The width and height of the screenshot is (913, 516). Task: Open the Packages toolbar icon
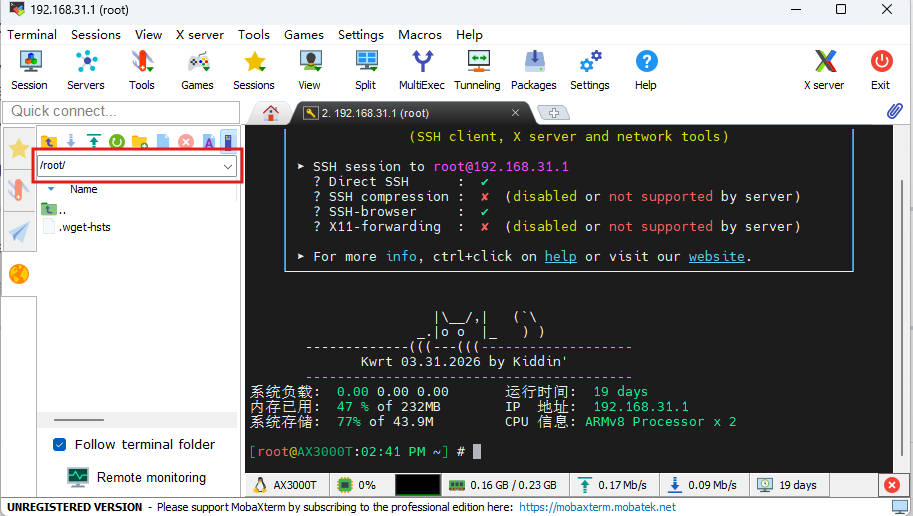[534, 70]
